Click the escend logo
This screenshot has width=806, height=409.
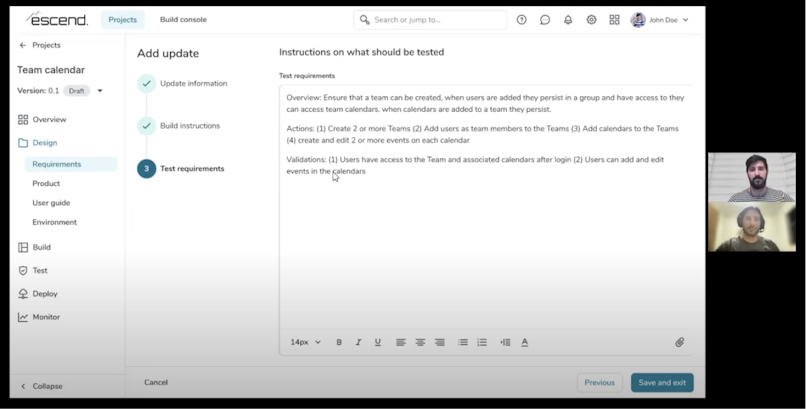[57, 20]
